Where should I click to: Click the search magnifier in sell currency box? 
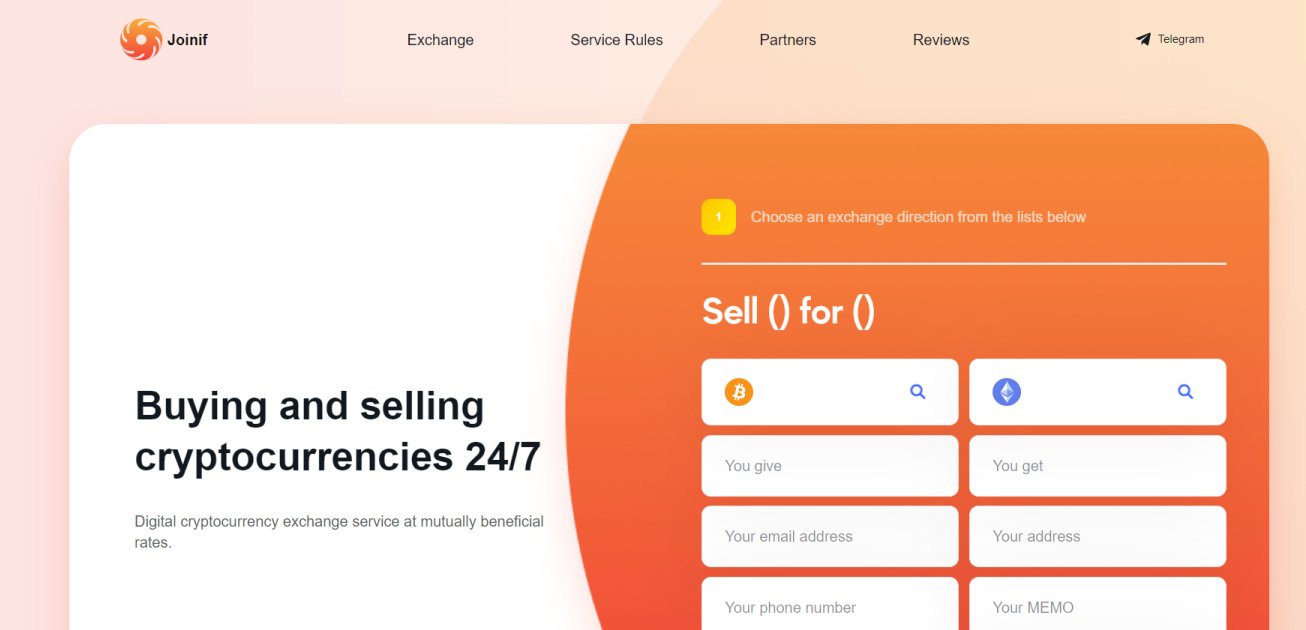pyautogui.click(x=917, y=392)
